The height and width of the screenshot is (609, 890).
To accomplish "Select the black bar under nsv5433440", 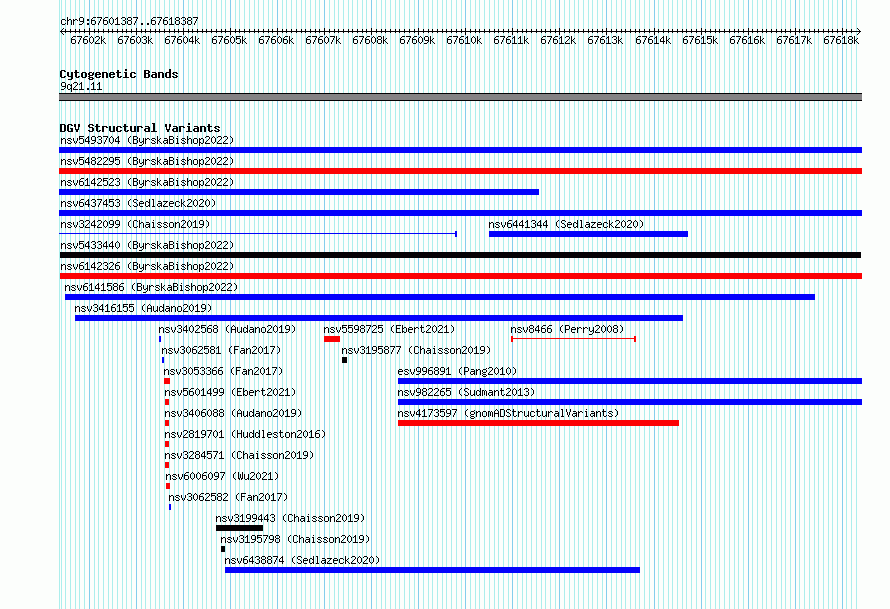I will pyautogui.click(x=460, y=255).
